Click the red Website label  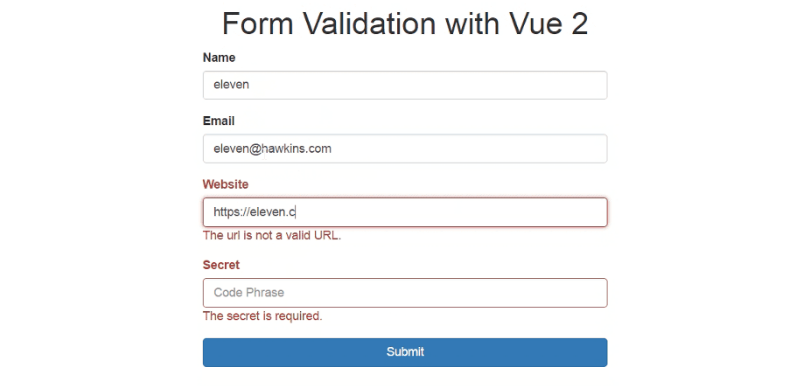(x=225, y=184)
